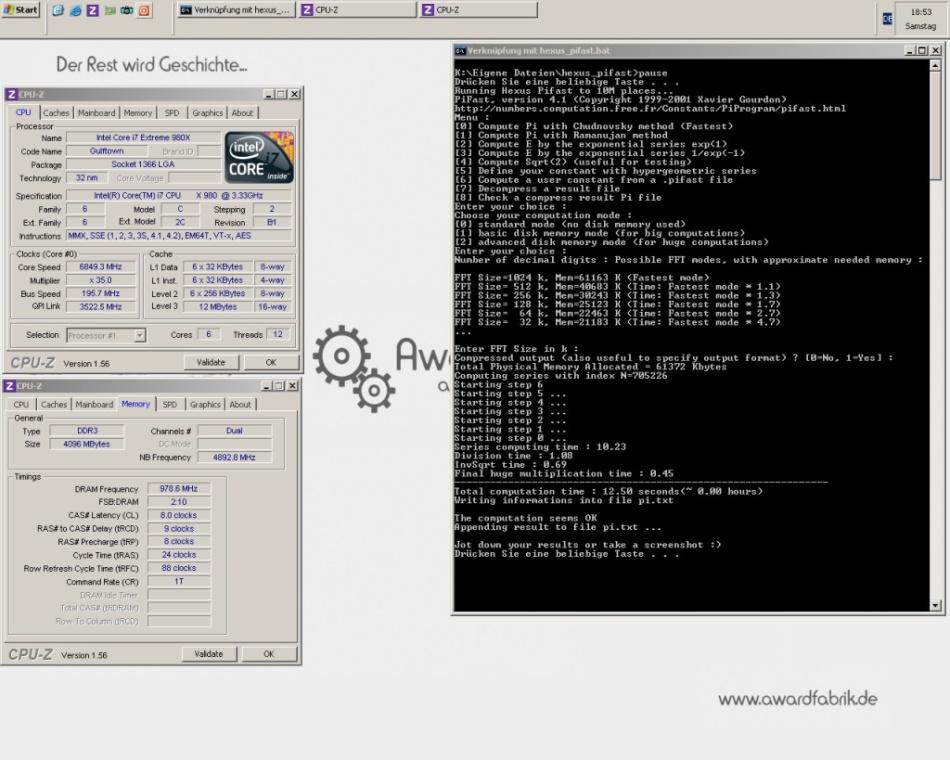Click console scrollbar up arrow

pyautogui.click(x=935, y=65)
